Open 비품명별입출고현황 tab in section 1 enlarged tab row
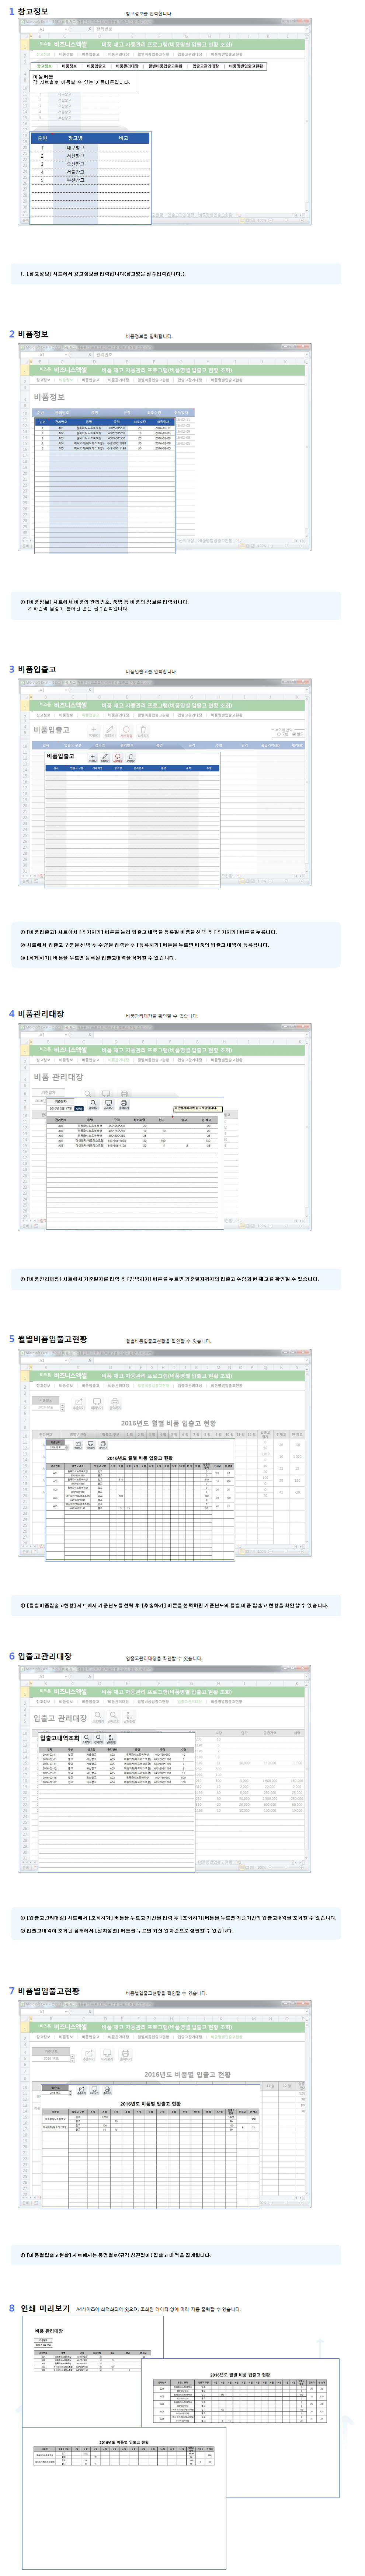Image resolution: width=365 pixels, height=2576 pixels. tap(246, 66)
